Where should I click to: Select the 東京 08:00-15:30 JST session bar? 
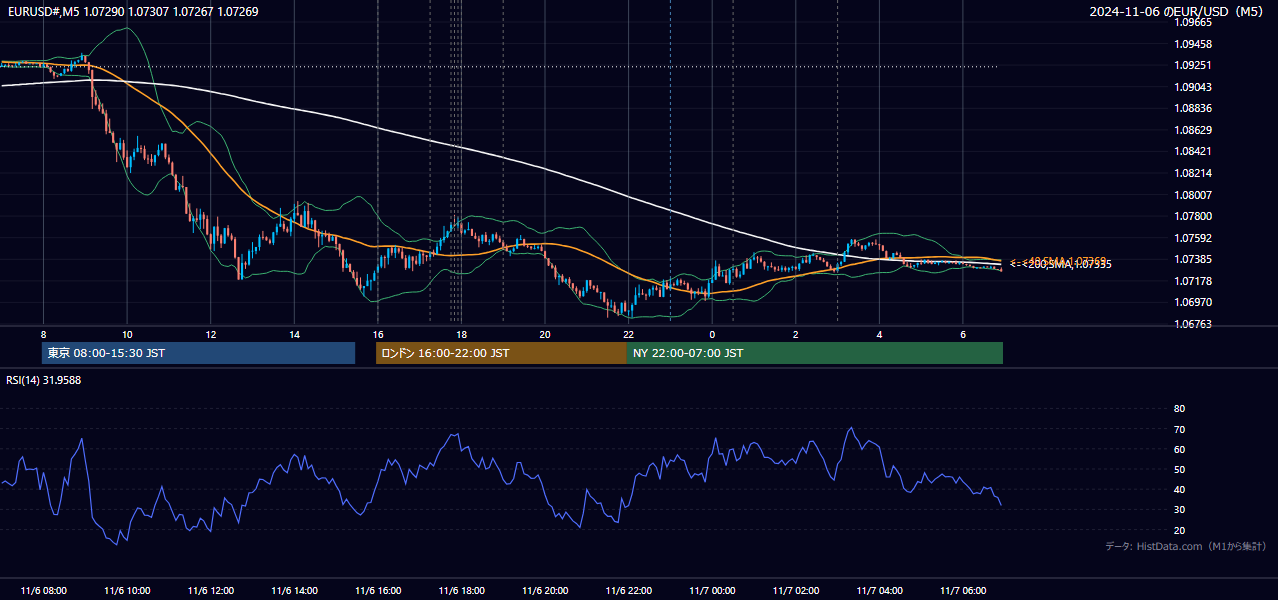click(x=198, y=353)
